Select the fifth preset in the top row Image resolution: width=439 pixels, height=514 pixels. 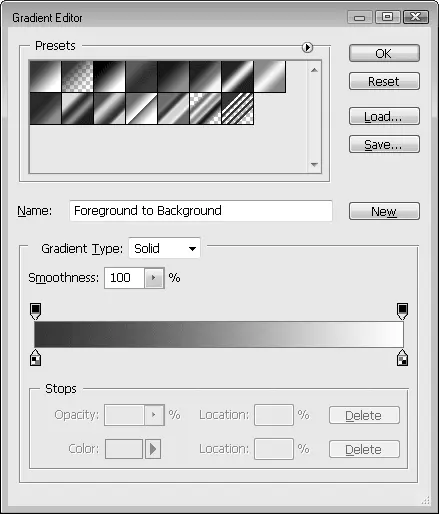pos(173,76)
